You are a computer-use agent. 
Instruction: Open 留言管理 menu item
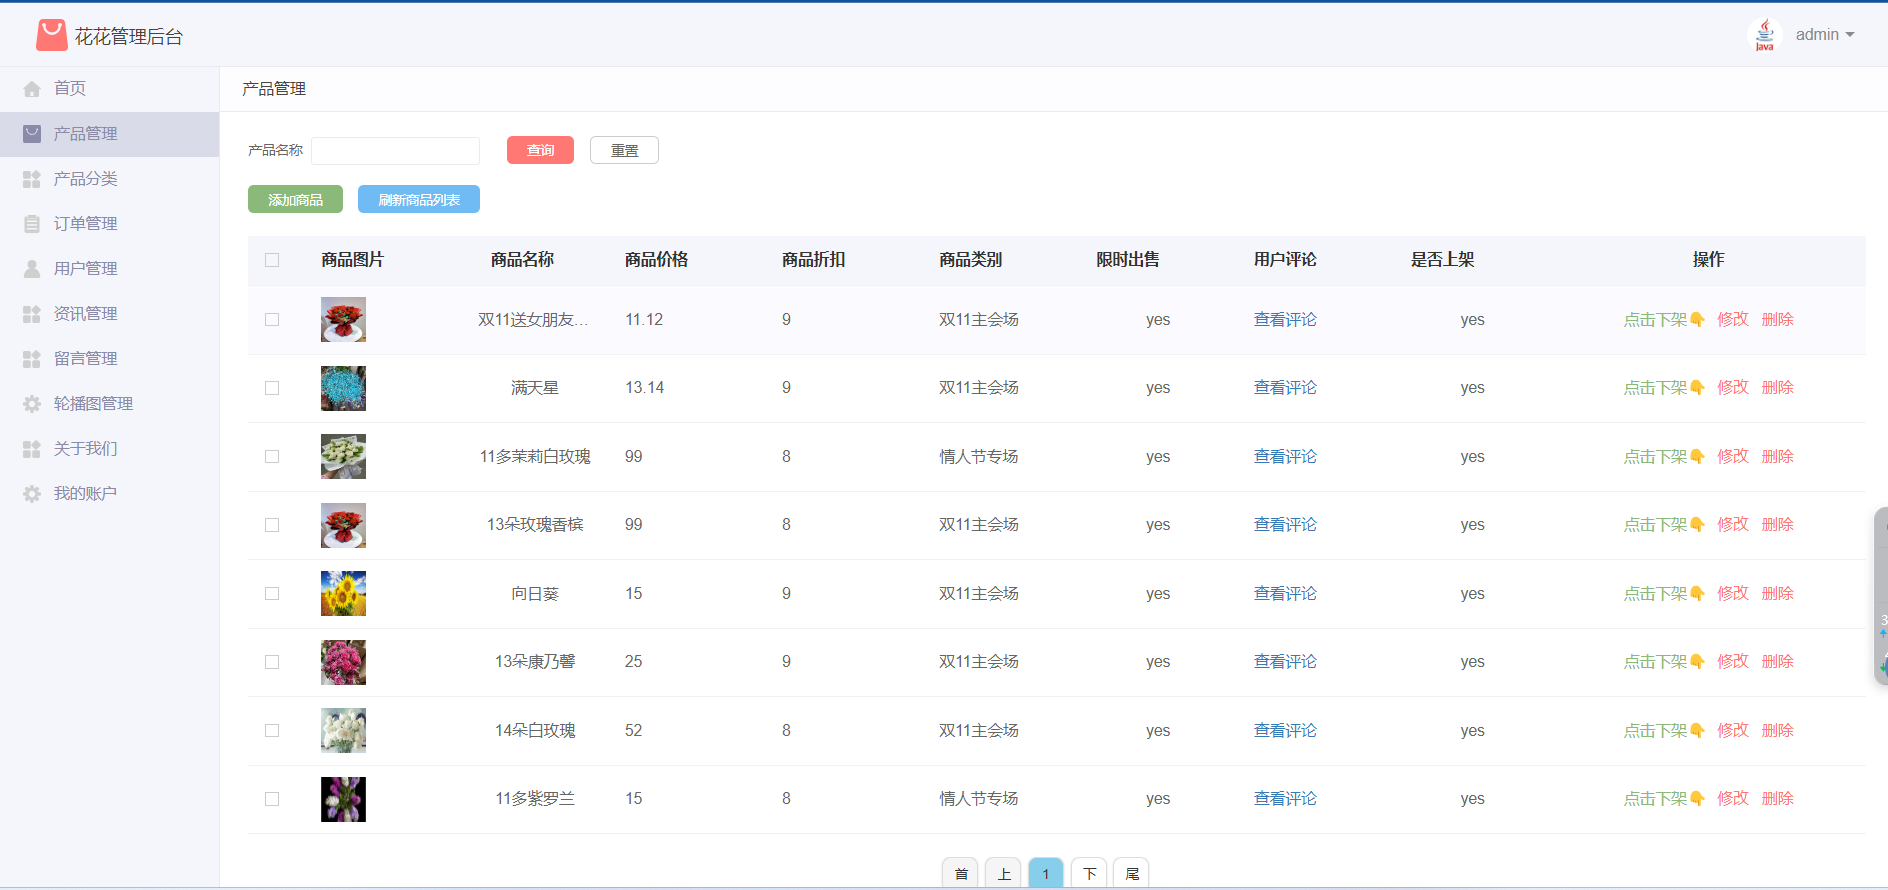pos(109,359)
